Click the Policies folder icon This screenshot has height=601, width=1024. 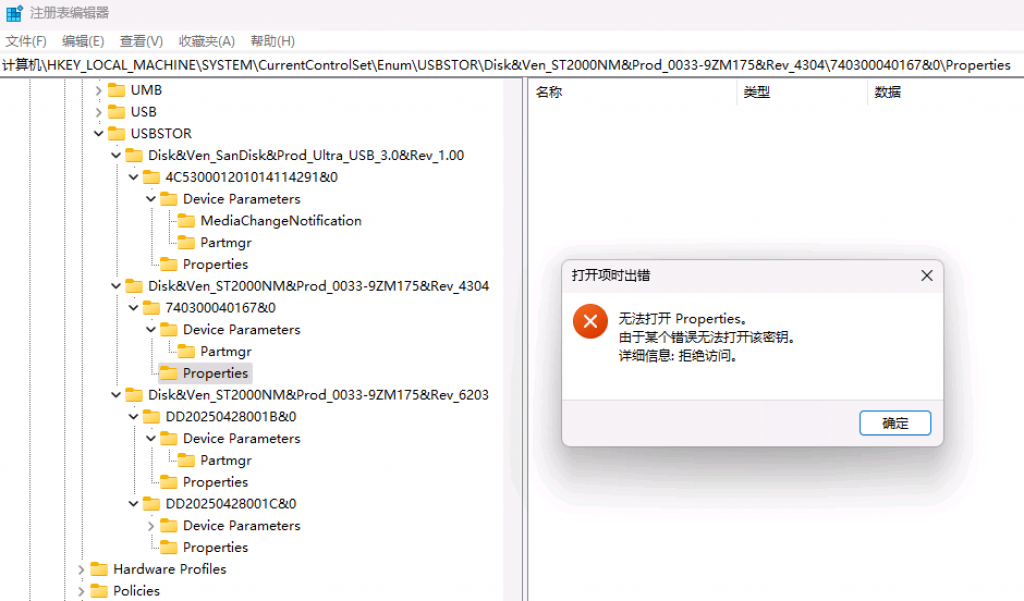point(99,591)
